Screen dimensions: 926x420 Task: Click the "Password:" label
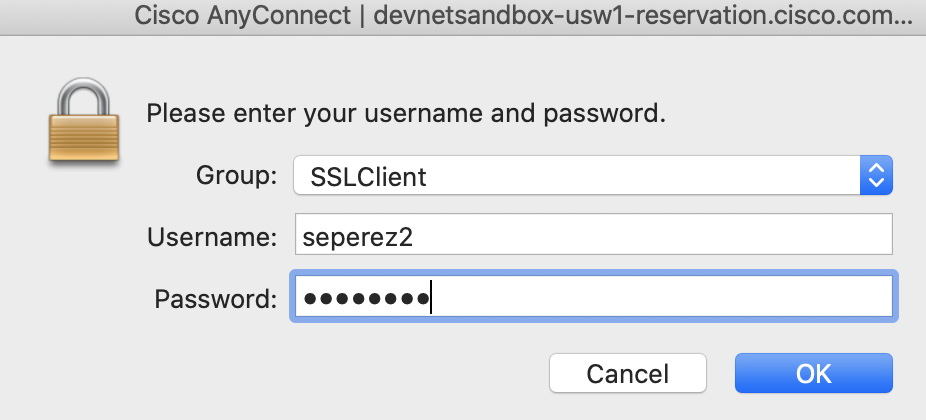(215, 298)
